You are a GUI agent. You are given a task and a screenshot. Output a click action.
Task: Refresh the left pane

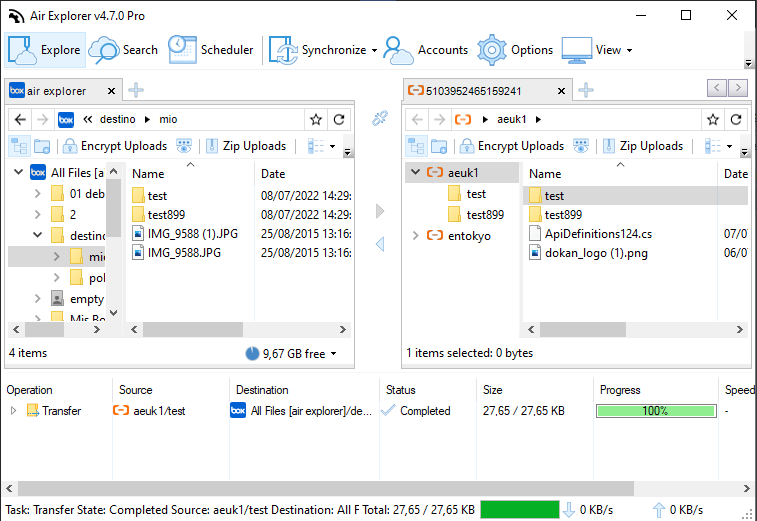tap(339, 119)
